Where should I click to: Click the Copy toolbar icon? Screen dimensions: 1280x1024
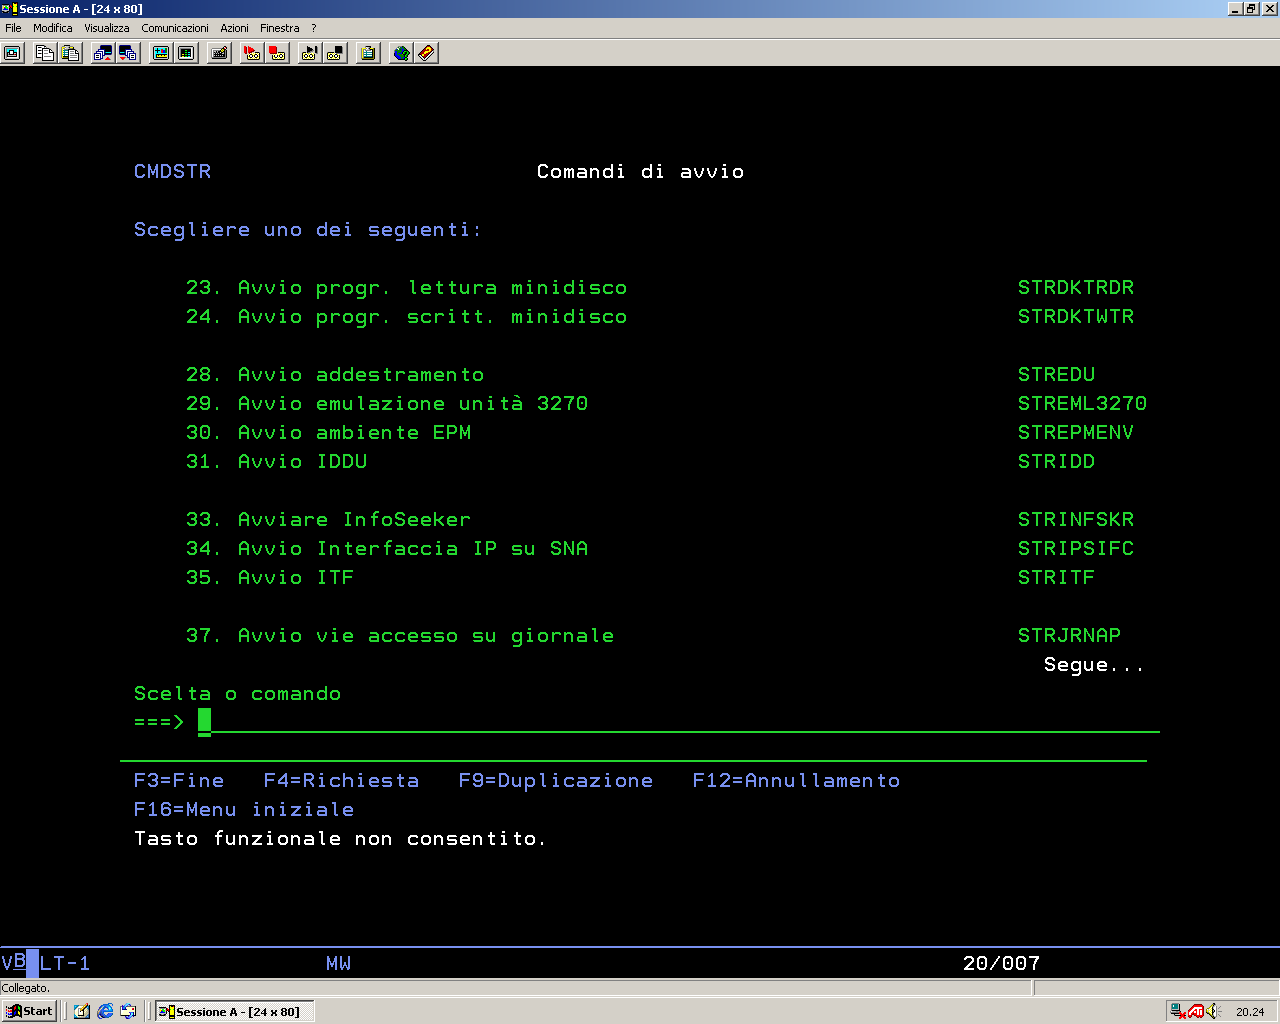pyautogui.click(x=44, y=53)
